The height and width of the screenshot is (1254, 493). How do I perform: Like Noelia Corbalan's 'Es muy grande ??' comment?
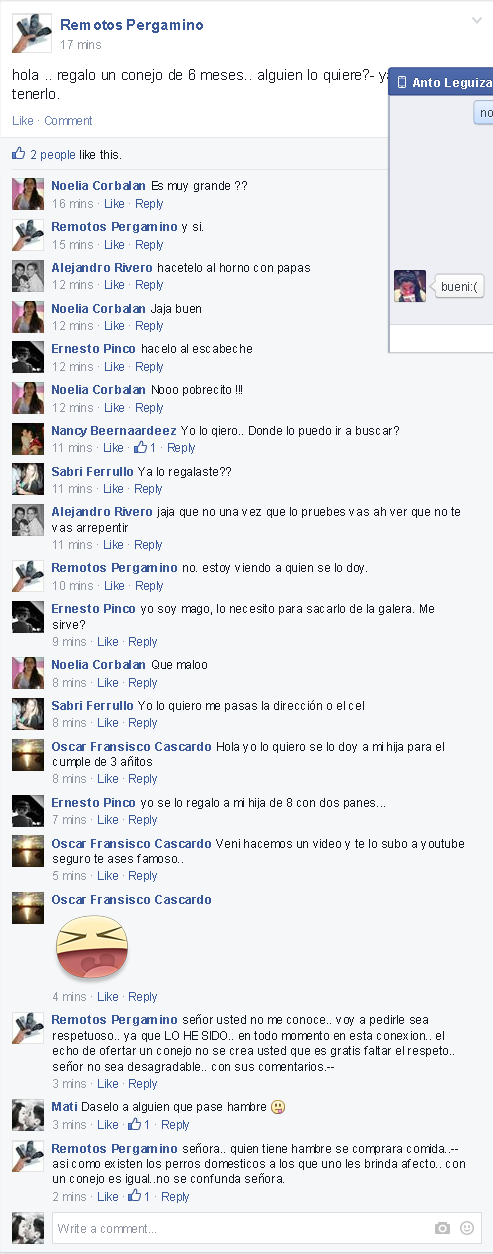(x=114, y=204)
